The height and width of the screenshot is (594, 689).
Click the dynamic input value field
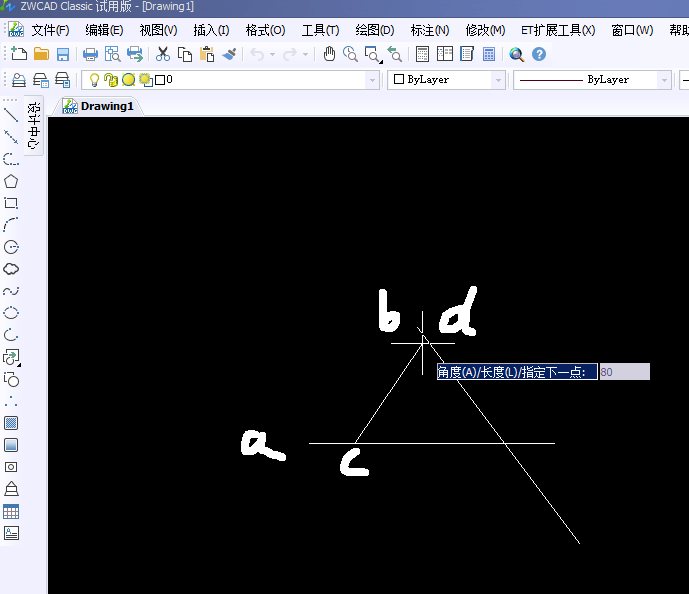[624, 372]
